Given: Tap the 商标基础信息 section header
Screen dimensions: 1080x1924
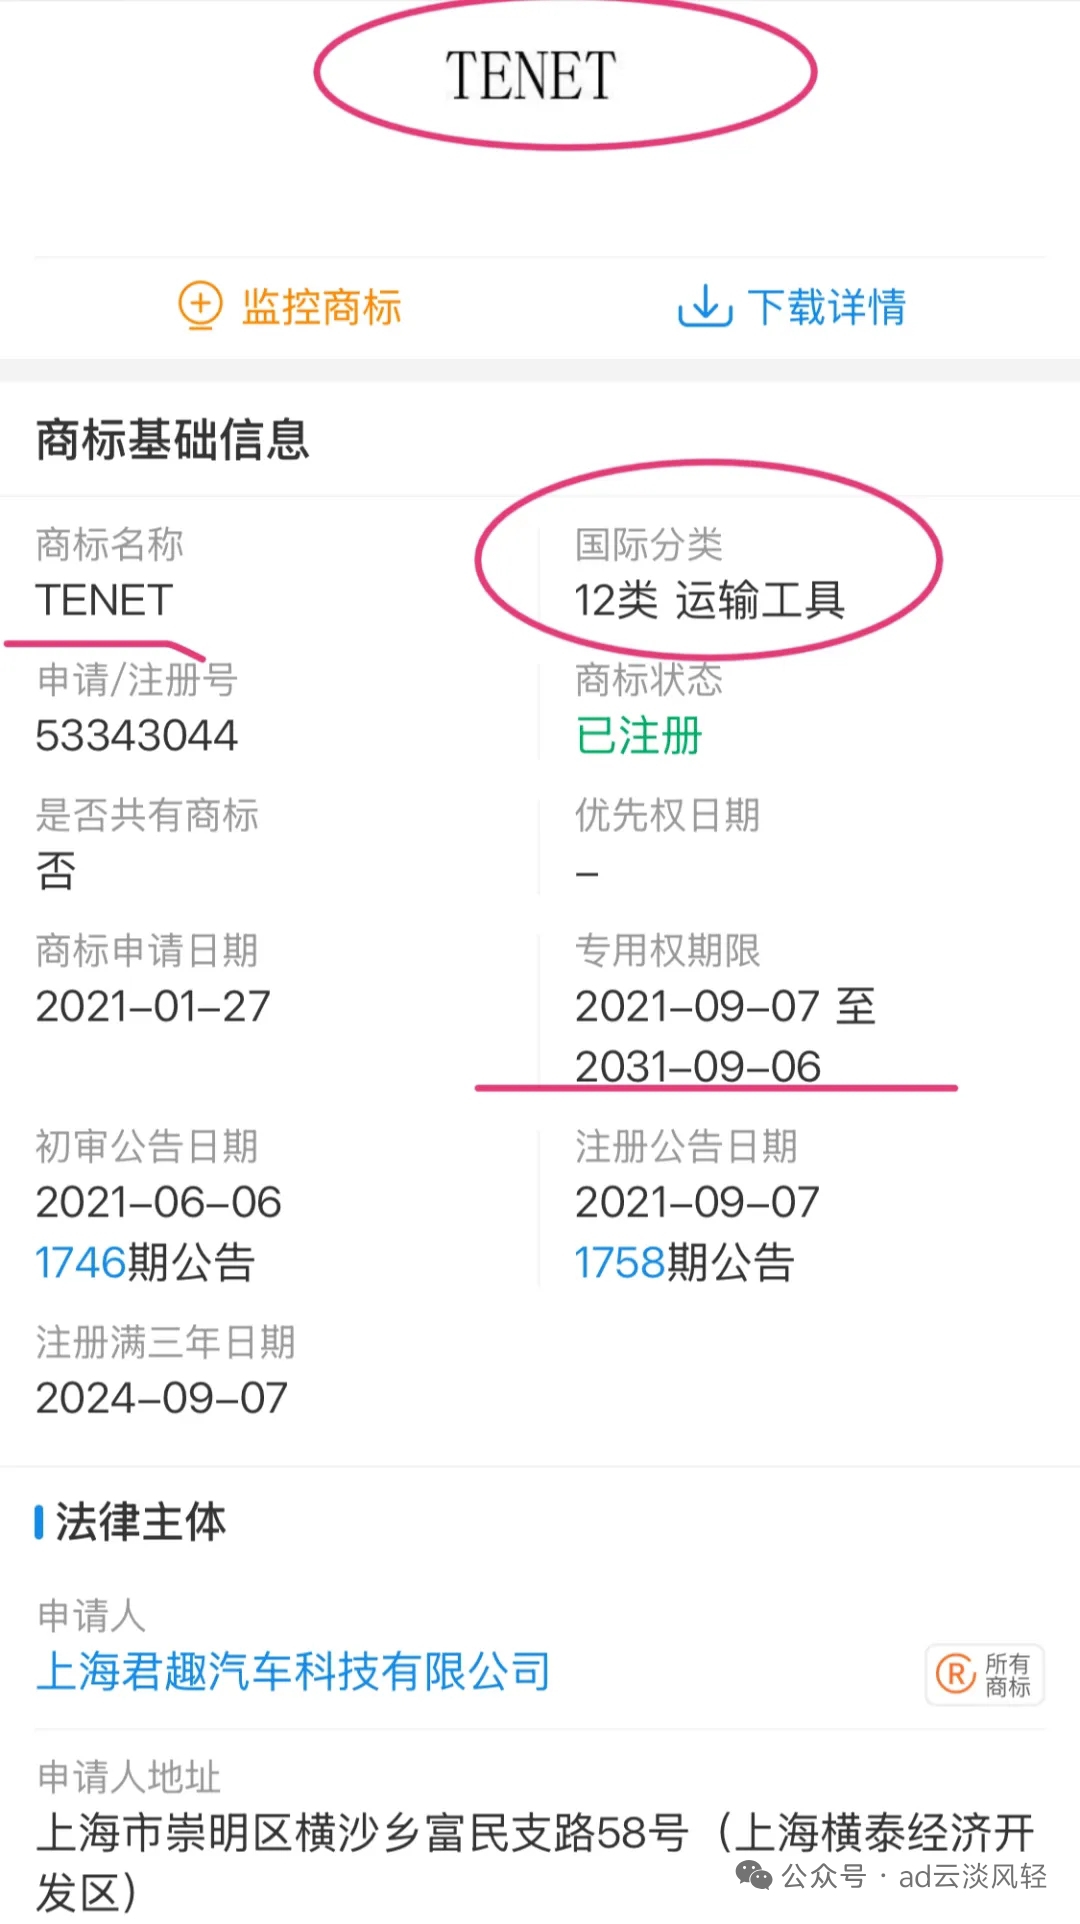Looking at the screenshot, I should pyautogui.click(x=173, y=440).
